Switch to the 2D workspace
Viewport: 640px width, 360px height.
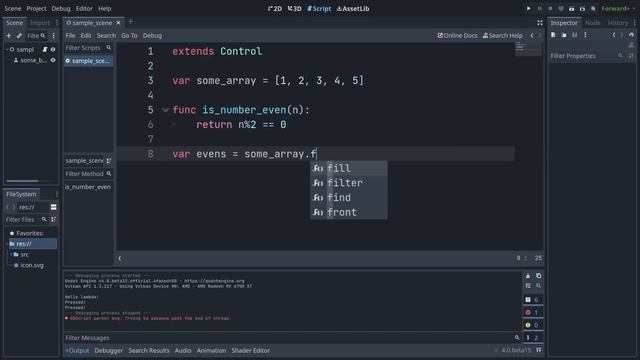point(275,8)
